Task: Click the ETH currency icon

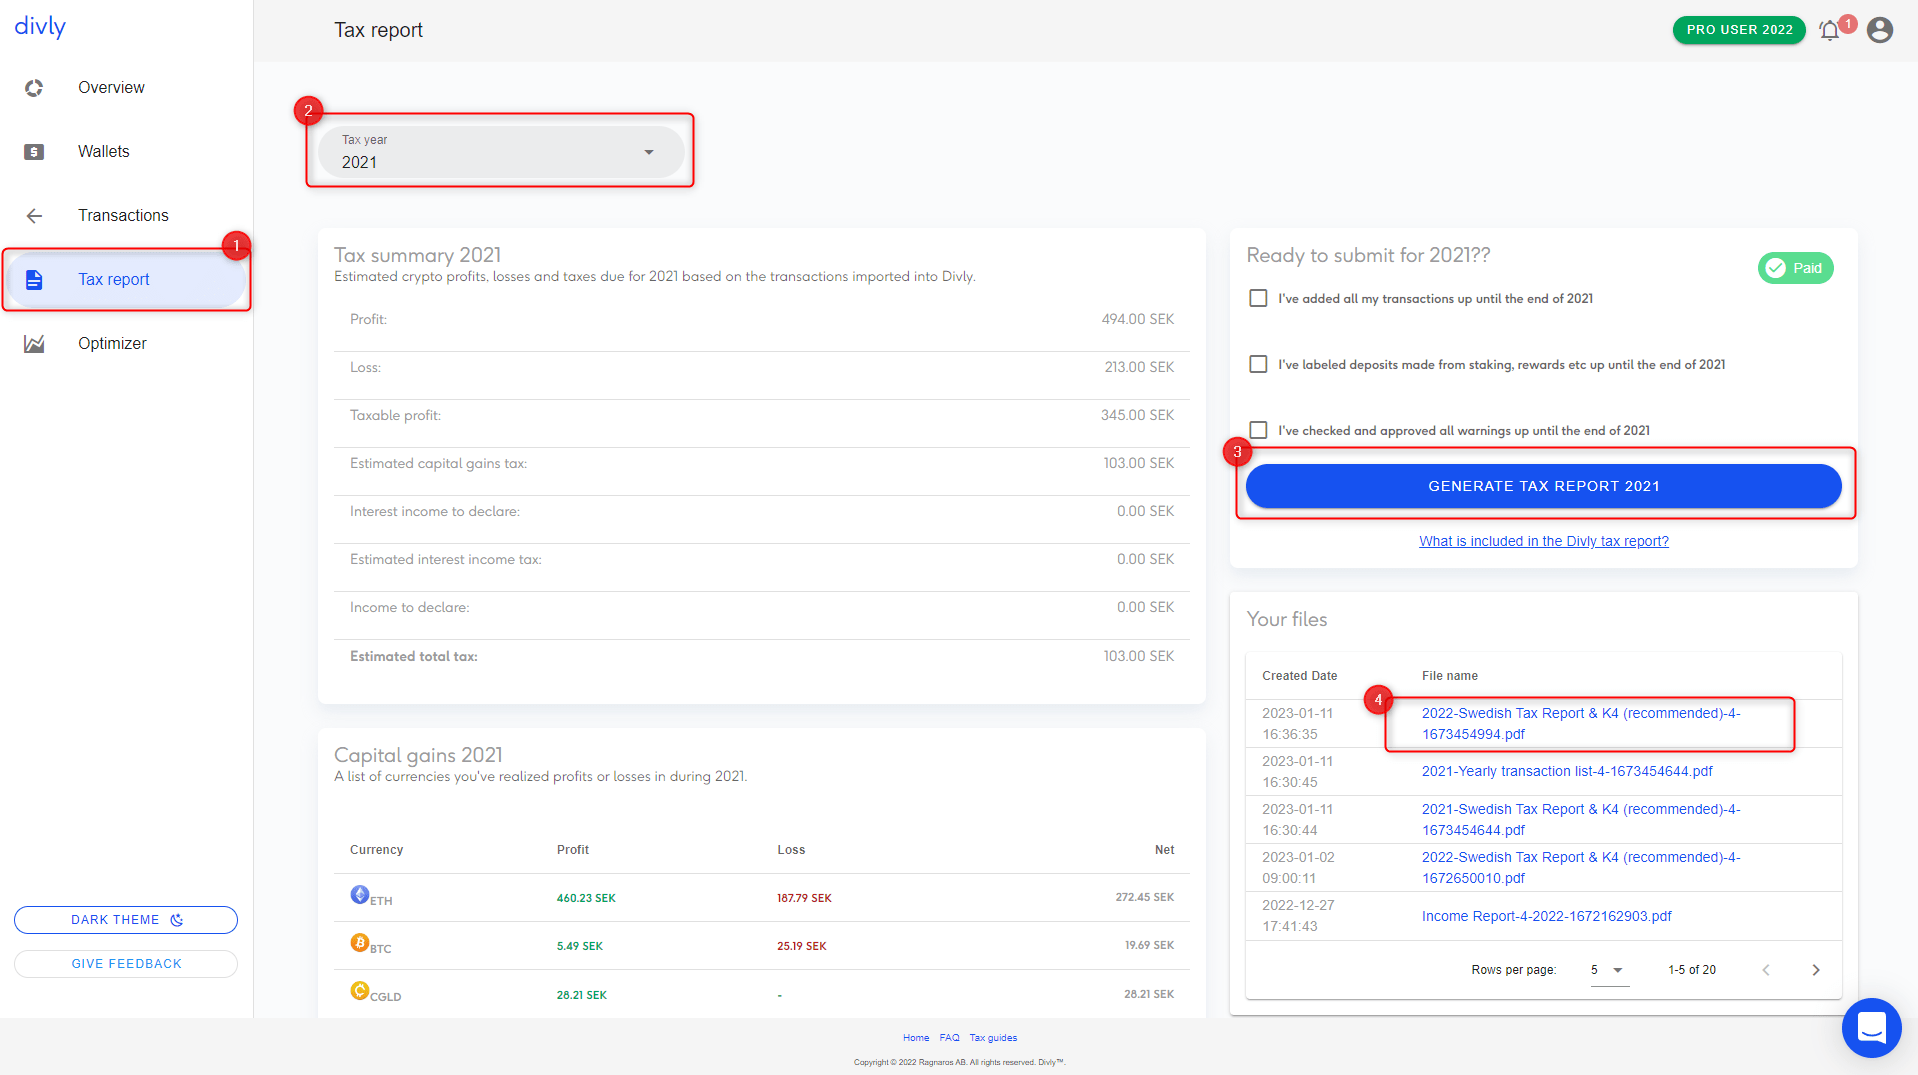Action: point(360,894)
